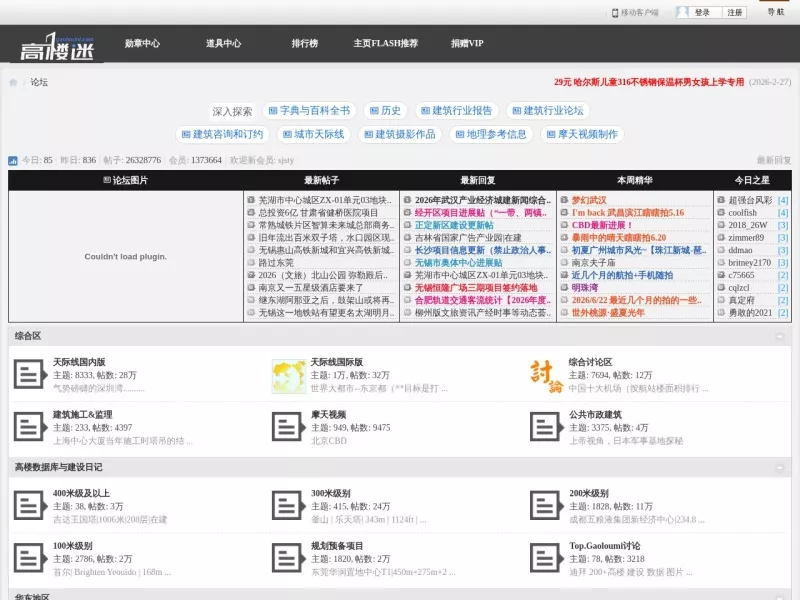Screen dimensions: 800x600
Task: Open the 历史 explore link
Action: (x=385, y=111)
